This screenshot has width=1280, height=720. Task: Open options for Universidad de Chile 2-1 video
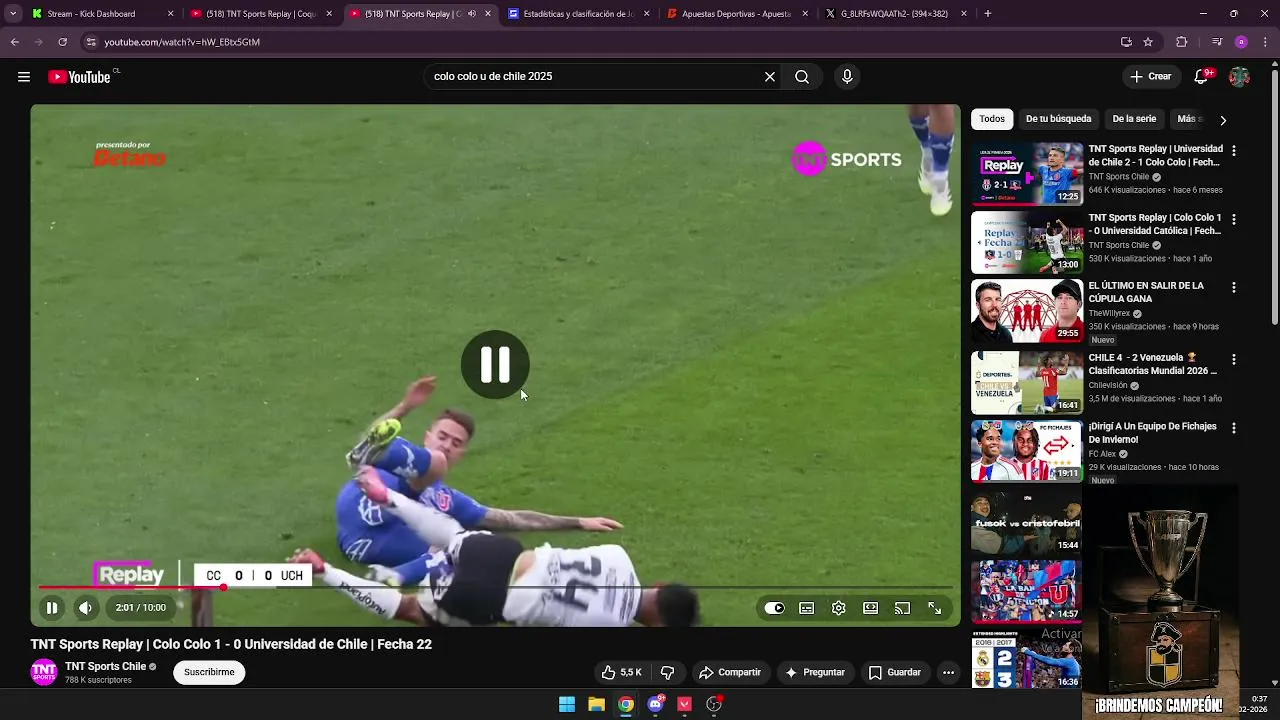pos(1233,151)
